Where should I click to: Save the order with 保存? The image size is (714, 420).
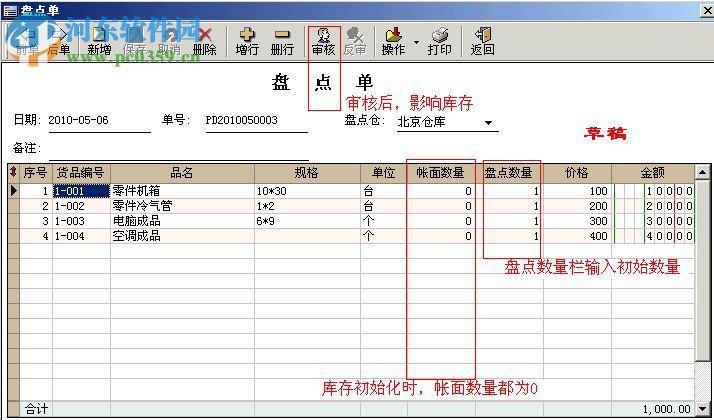coord(134,41)
